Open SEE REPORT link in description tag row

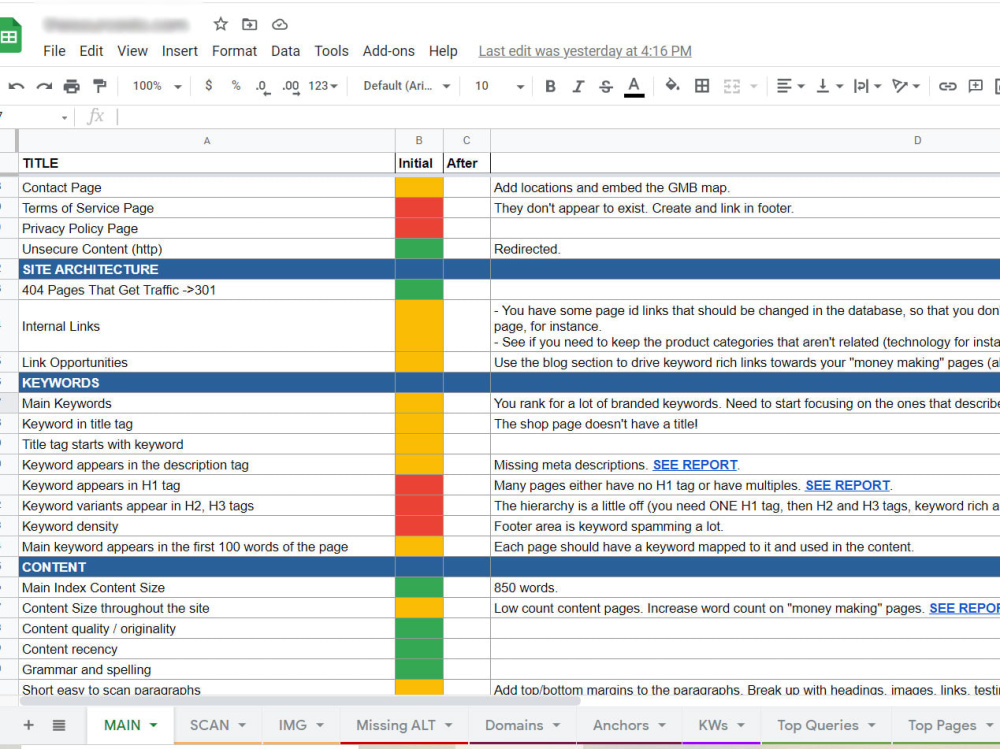pyautogui.click(x=695, y=465)
